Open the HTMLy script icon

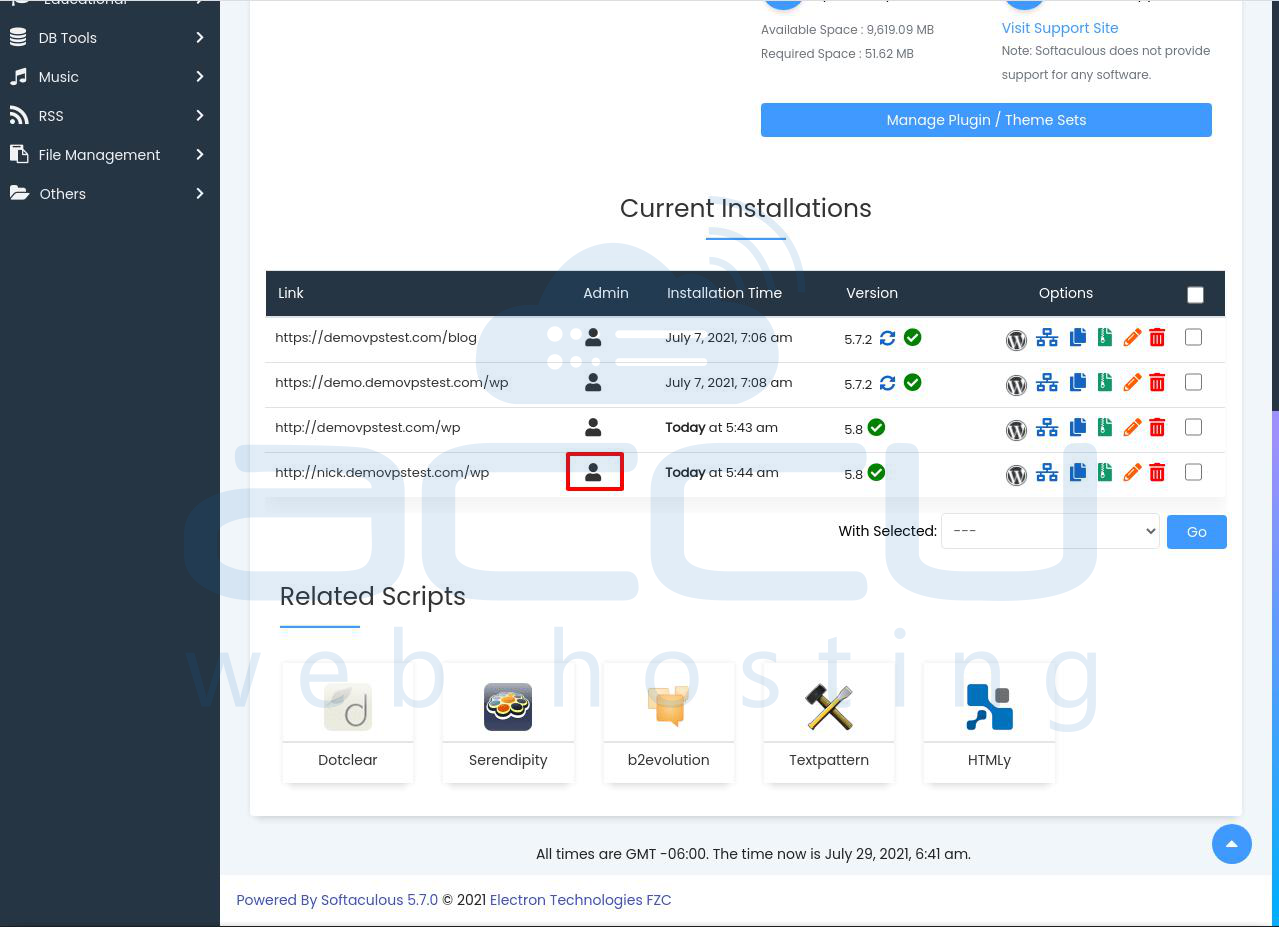pyautogui.click(x=989, y=707)
